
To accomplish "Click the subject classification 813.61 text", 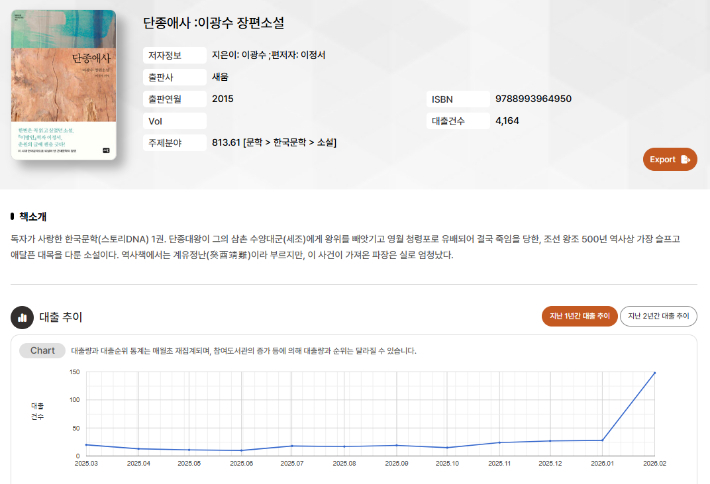I will pyautogui.click(x=274, y=143).
